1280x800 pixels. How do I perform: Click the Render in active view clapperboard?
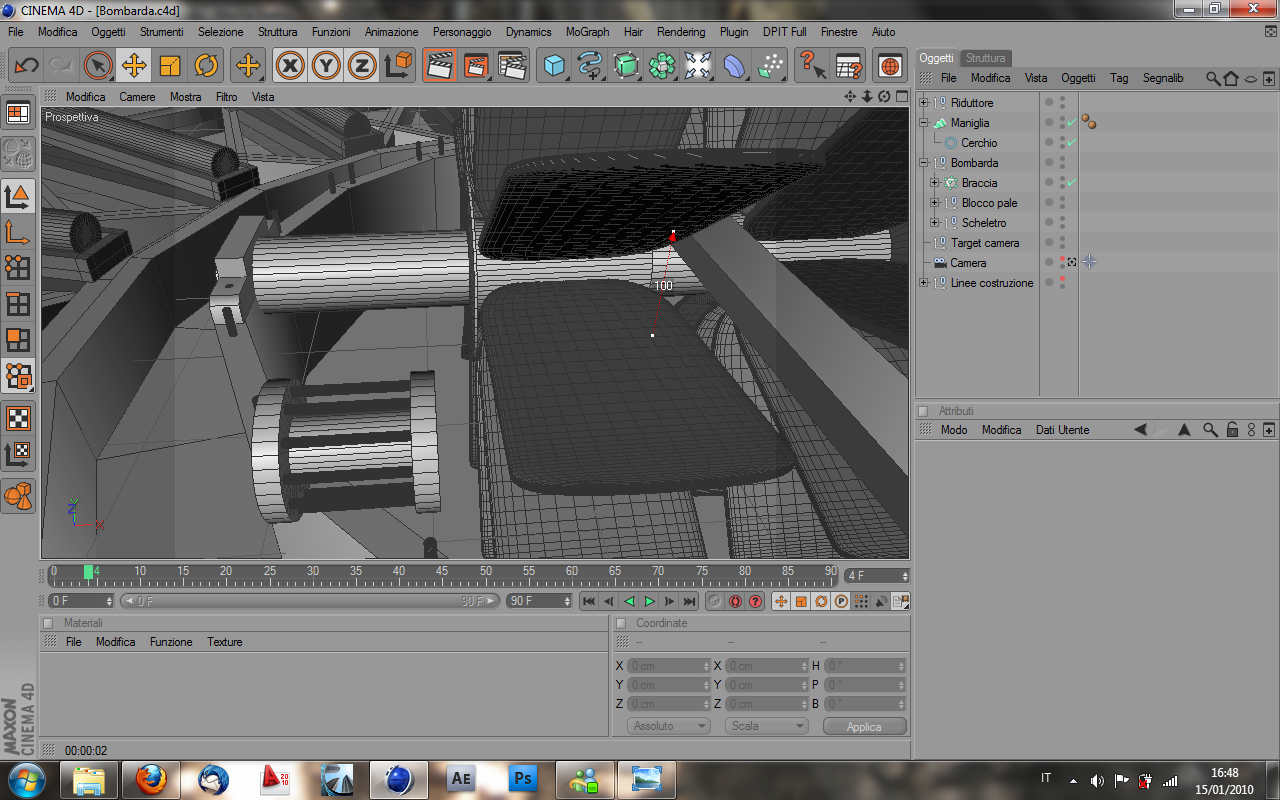pyautogui.click(x=439, y=66)
